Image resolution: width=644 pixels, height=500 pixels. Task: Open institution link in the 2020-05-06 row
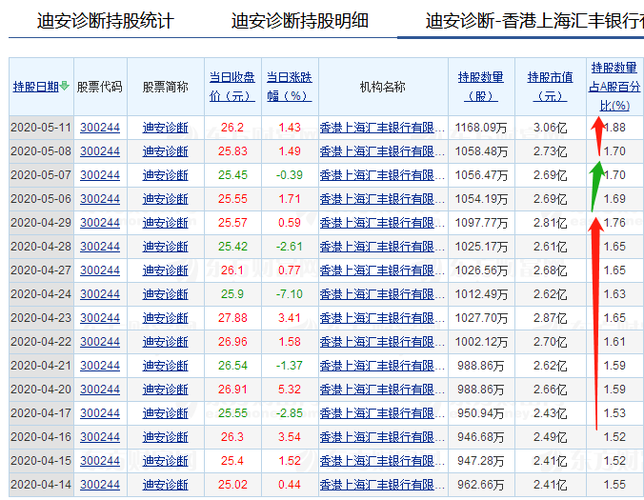pyautogui.click(x=382, y=199)
